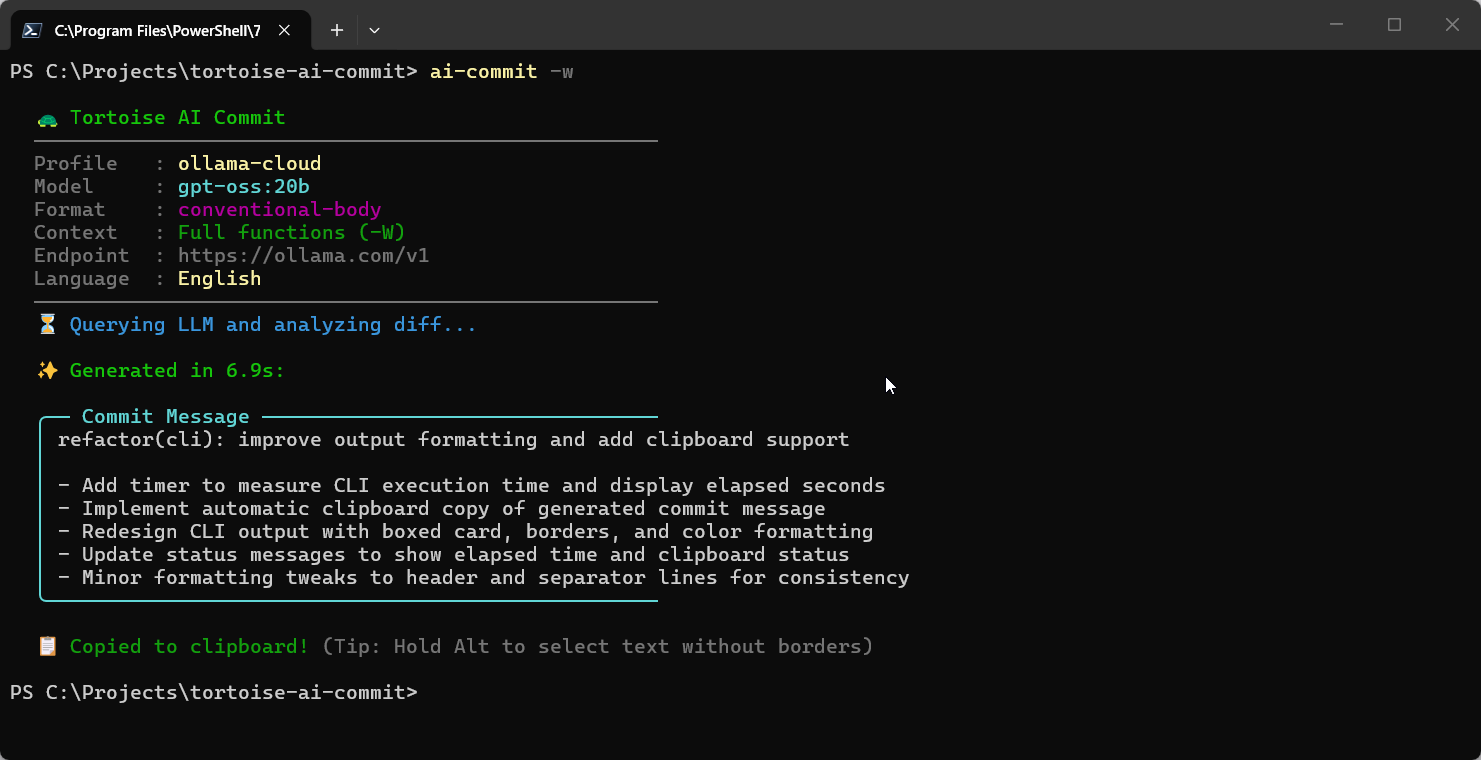Click the https://ollama.com/v1 endpoint URL
The image size is (1481, 760).
pos(304,256)
